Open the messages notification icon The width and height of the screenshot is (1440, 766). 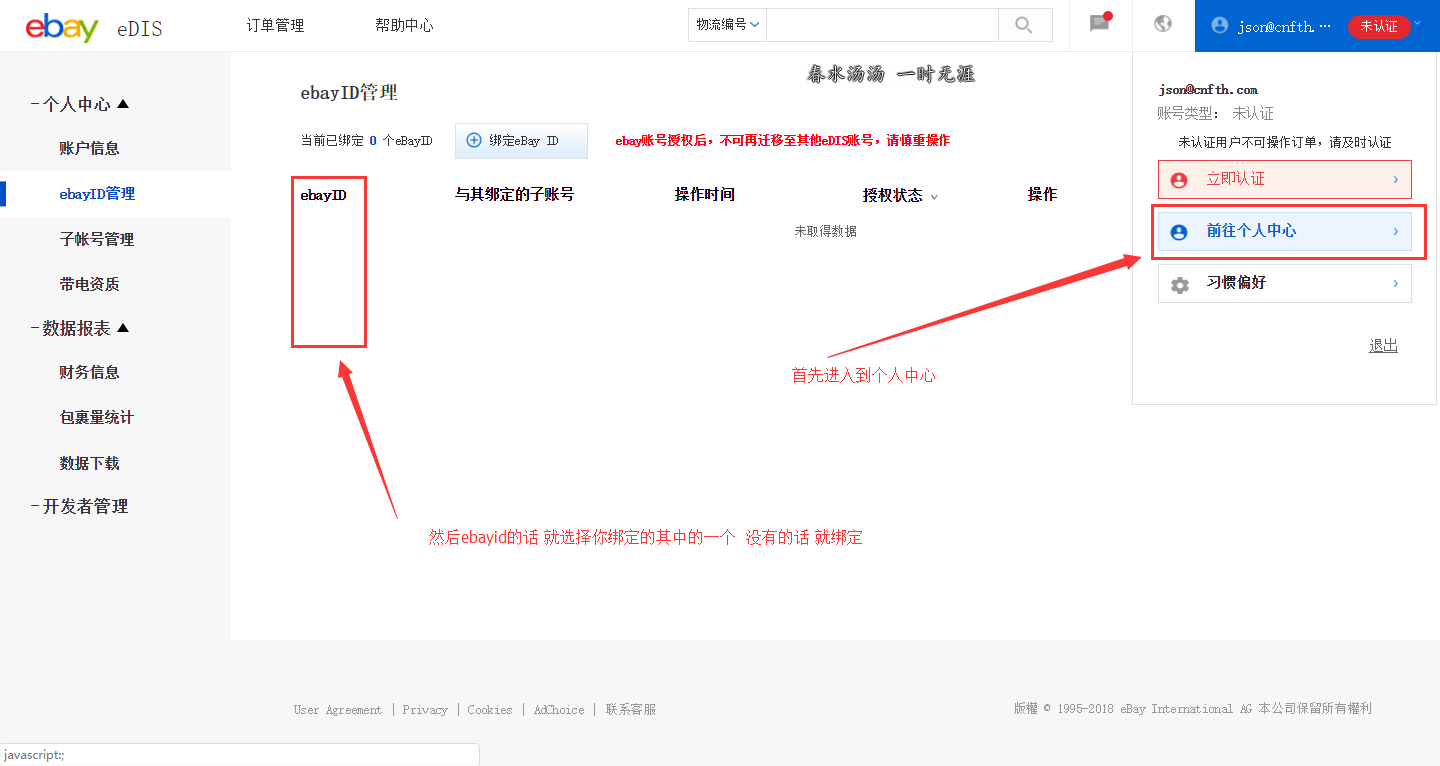coord(1100,23)
